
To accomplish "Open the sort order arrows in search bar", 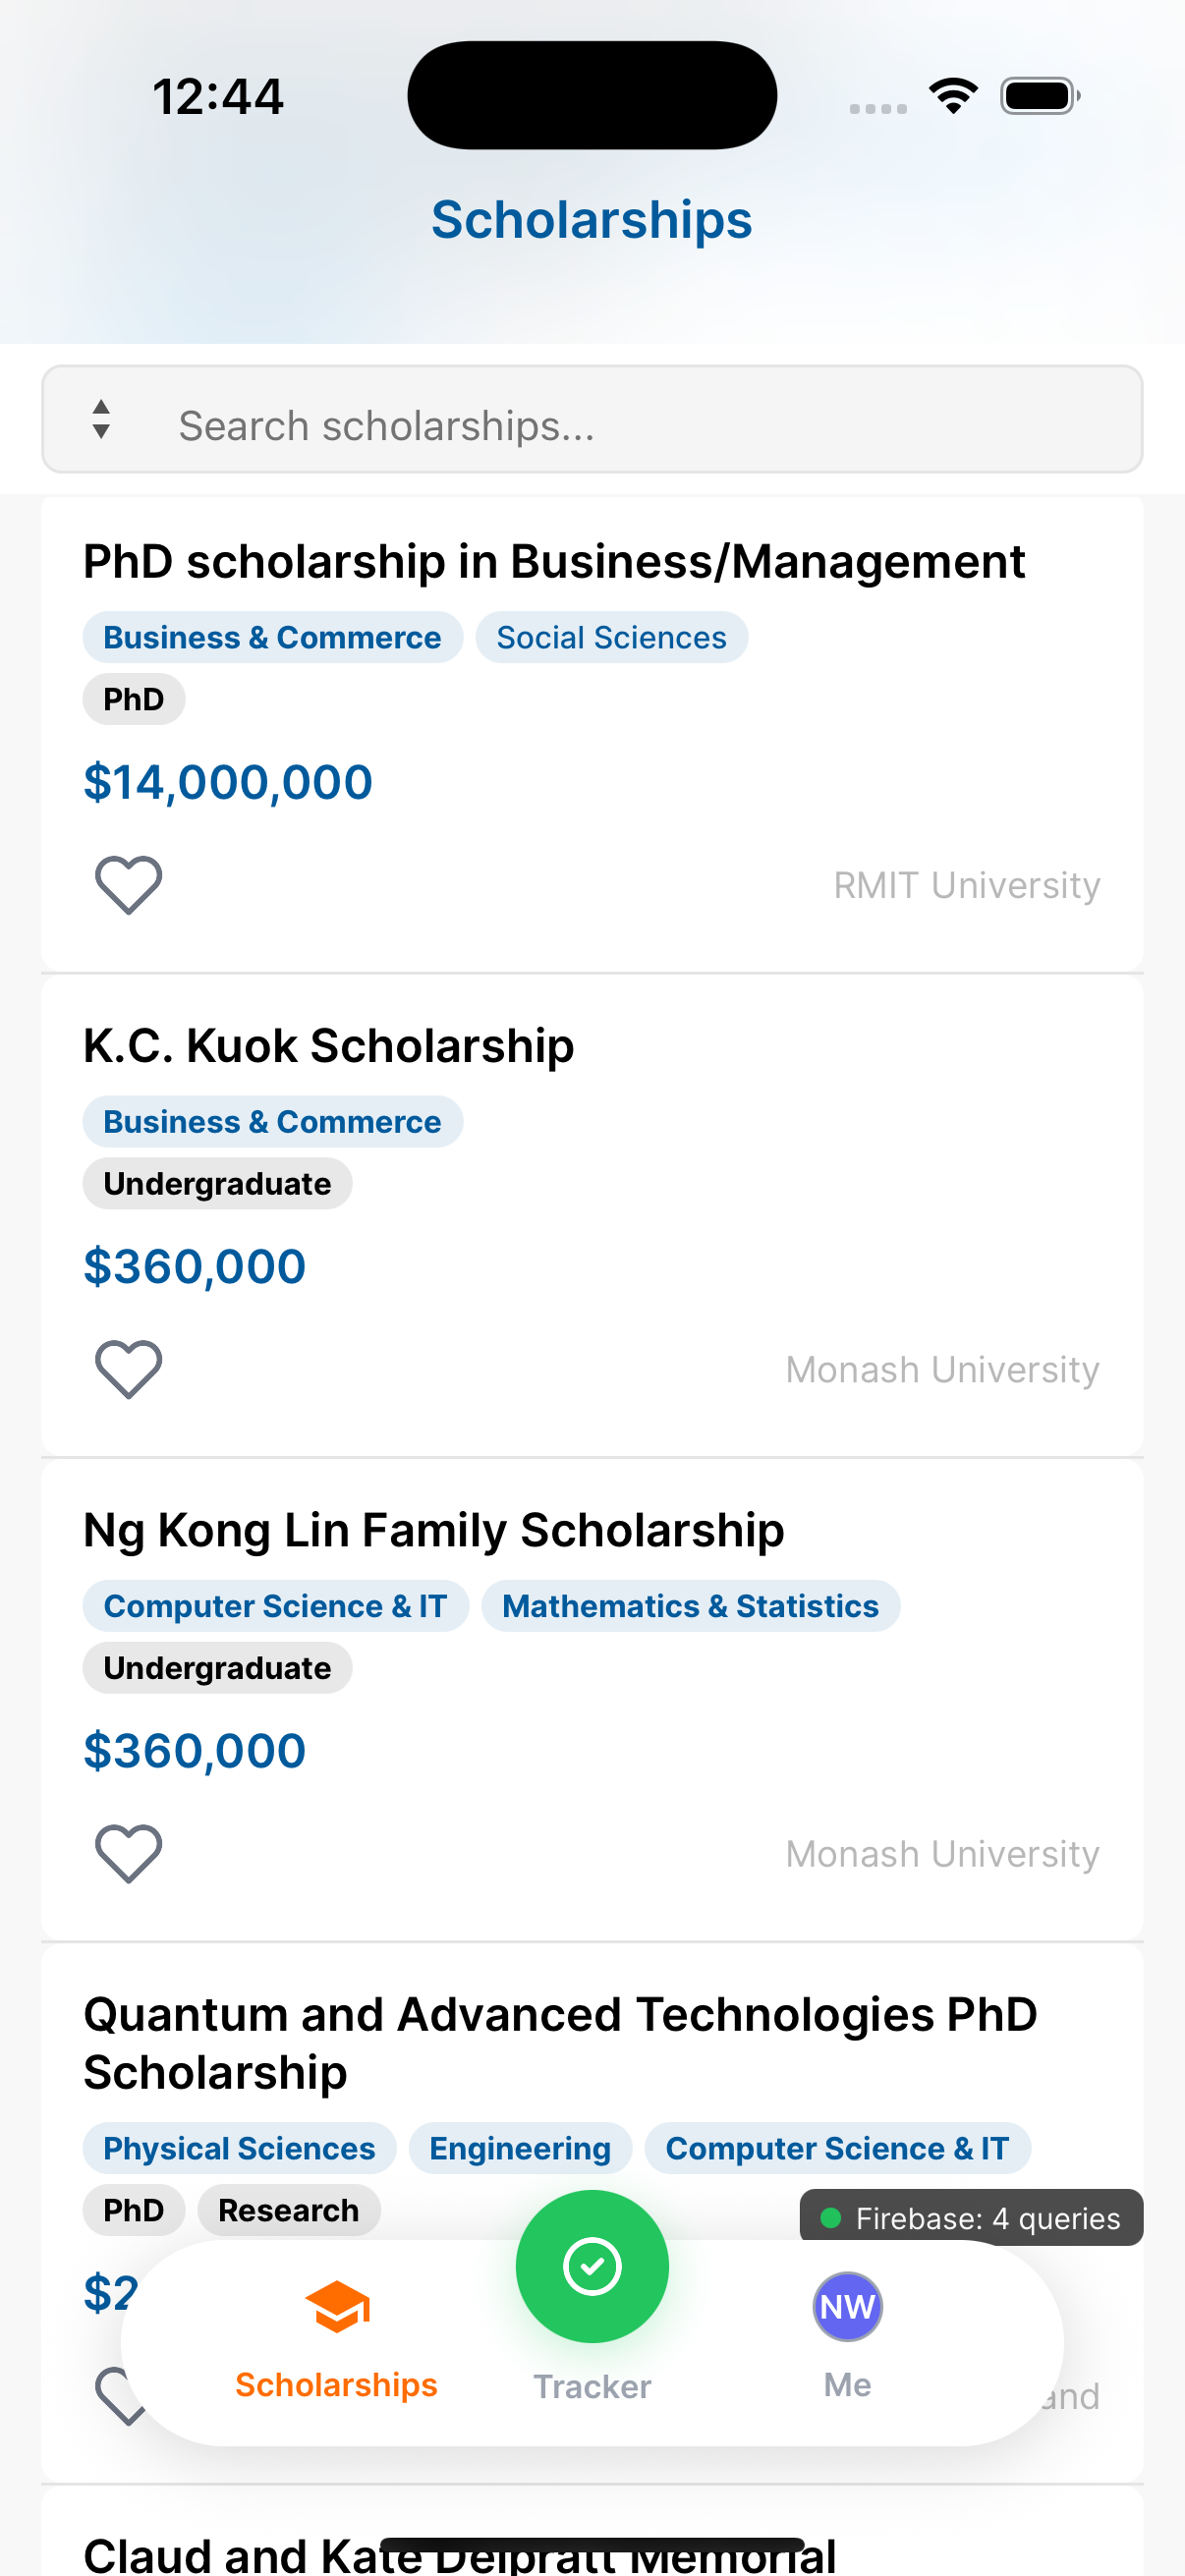I will [101, 420].
